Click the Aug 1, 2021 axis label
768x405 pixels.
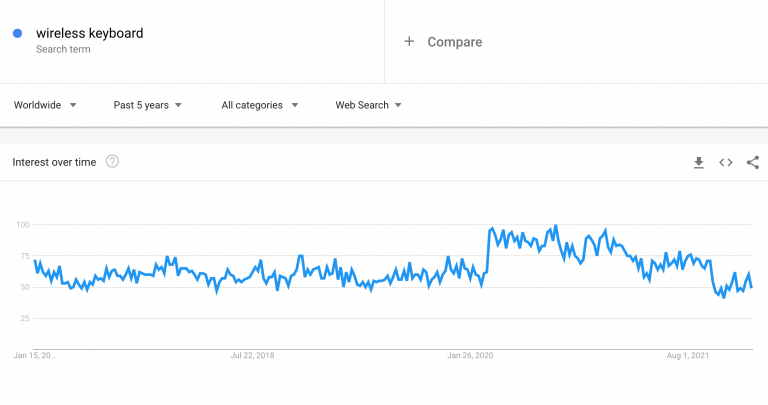coord(688,356)
